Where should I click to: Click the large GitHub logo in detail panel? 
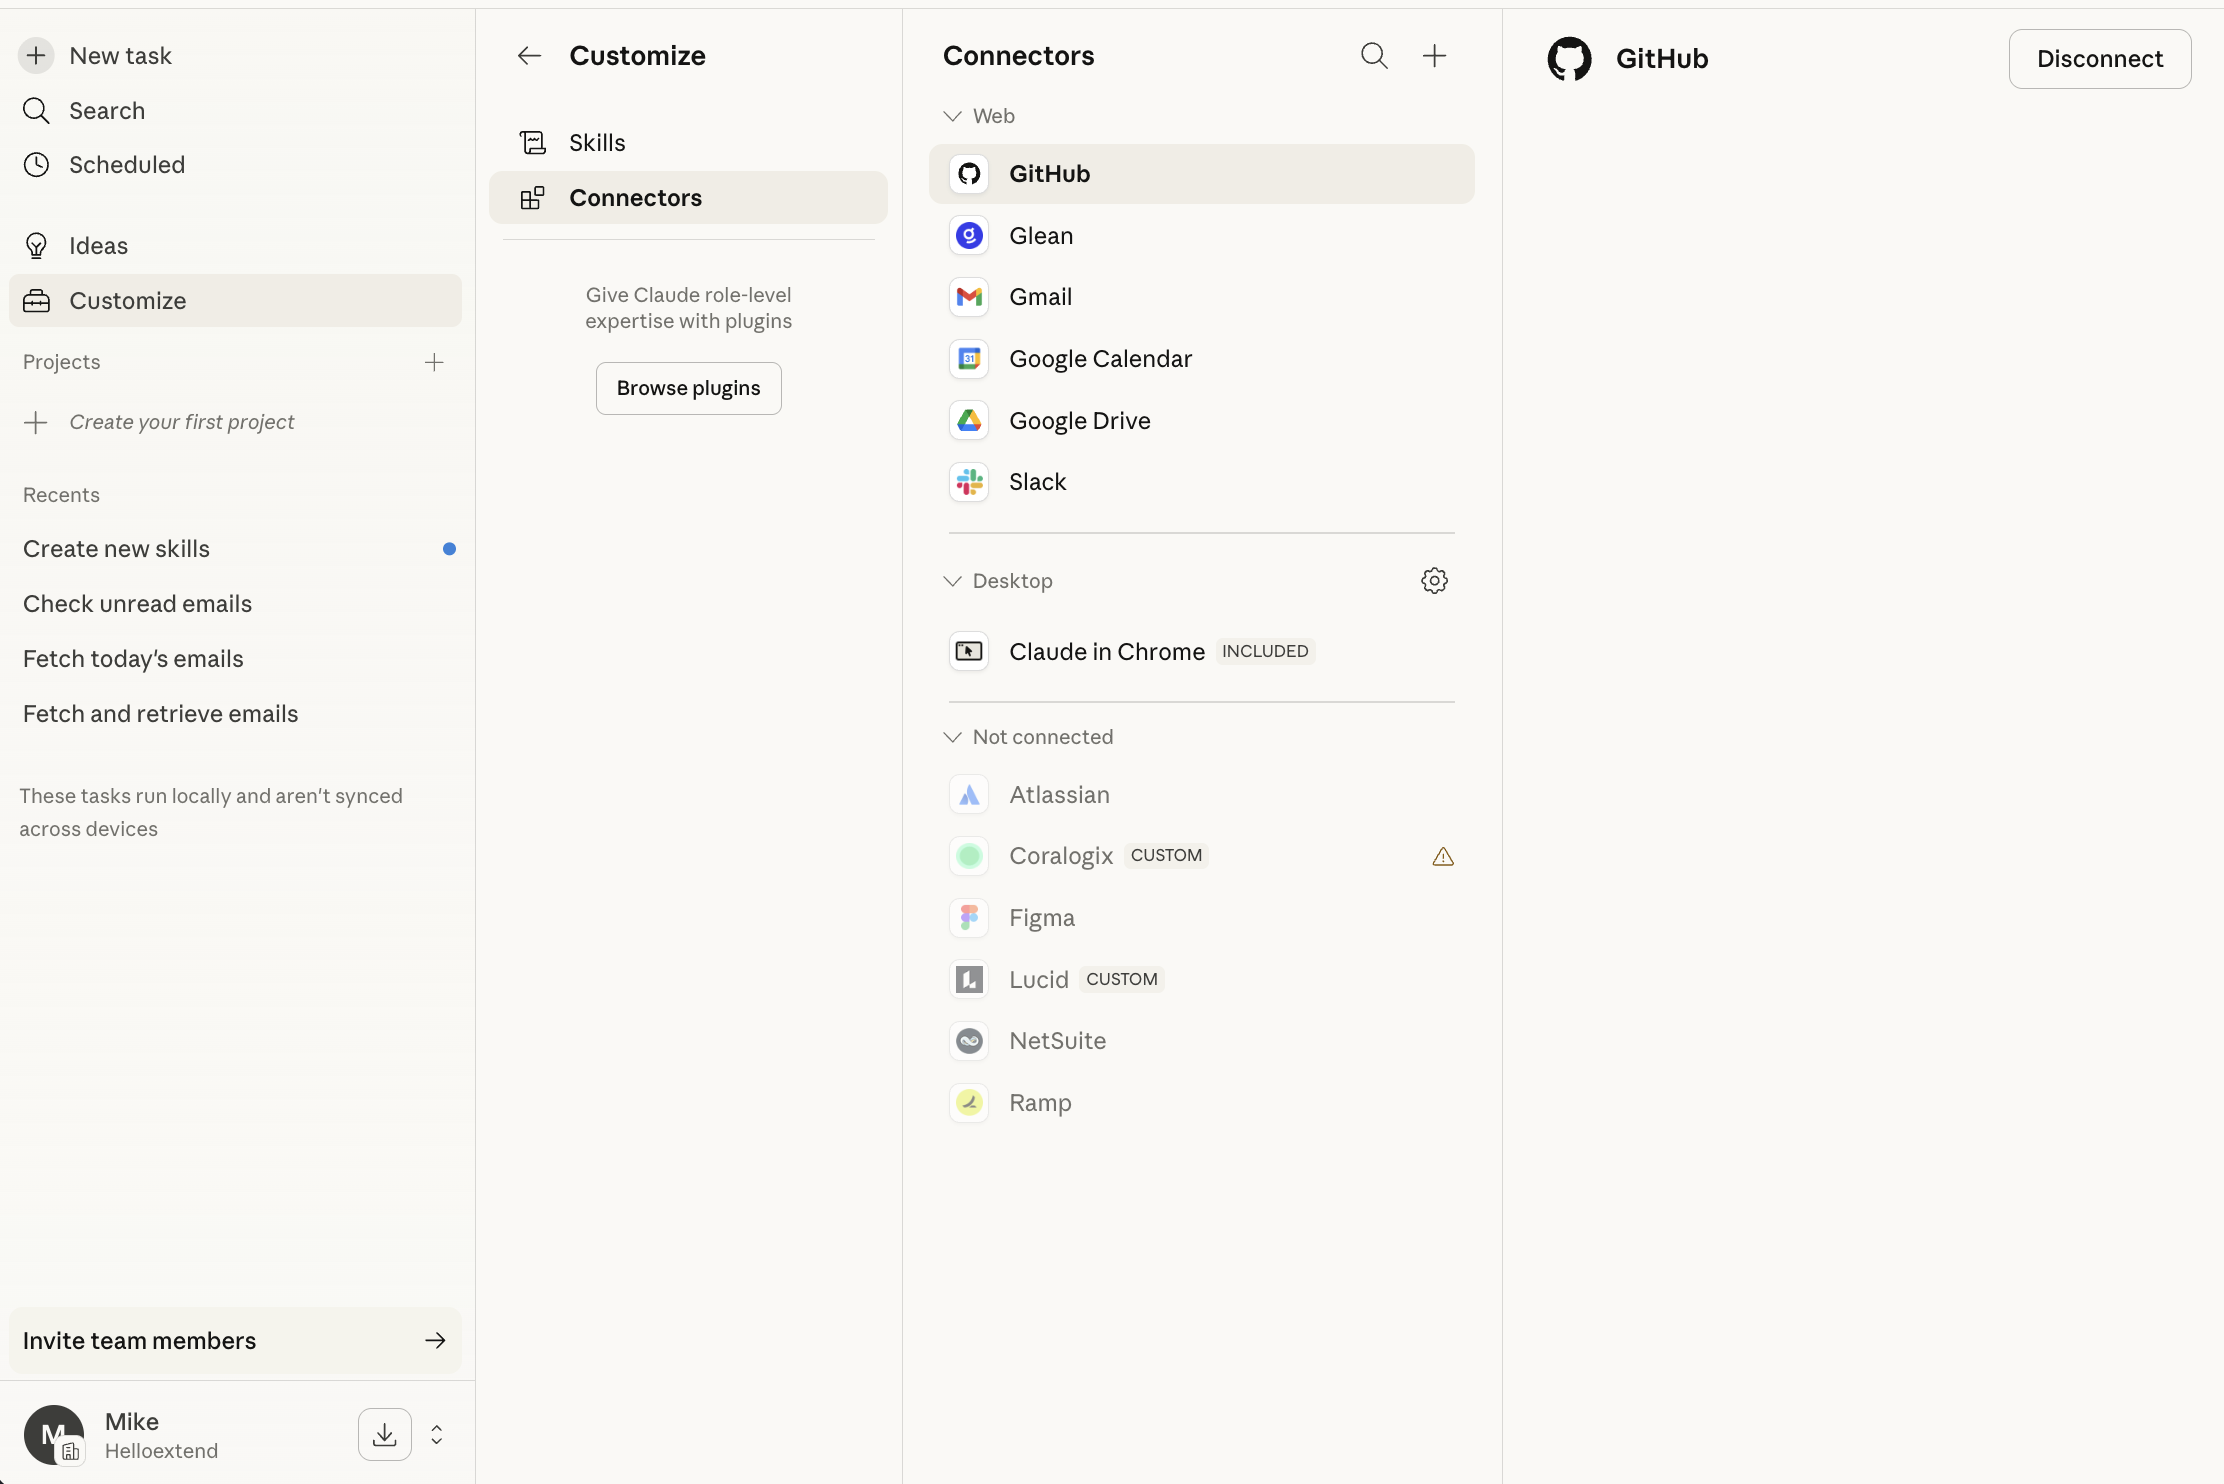(x=1569, y=59)
